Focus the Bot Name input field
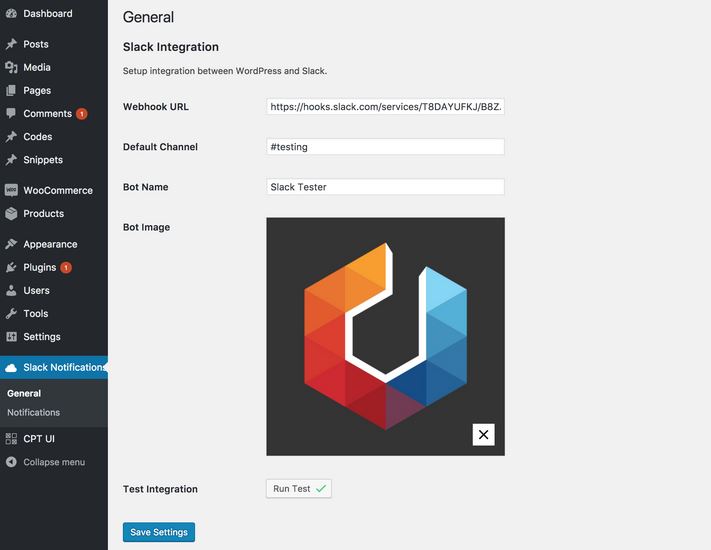The height and width of the screenshot is (550, 711). (x=385, y=187)
